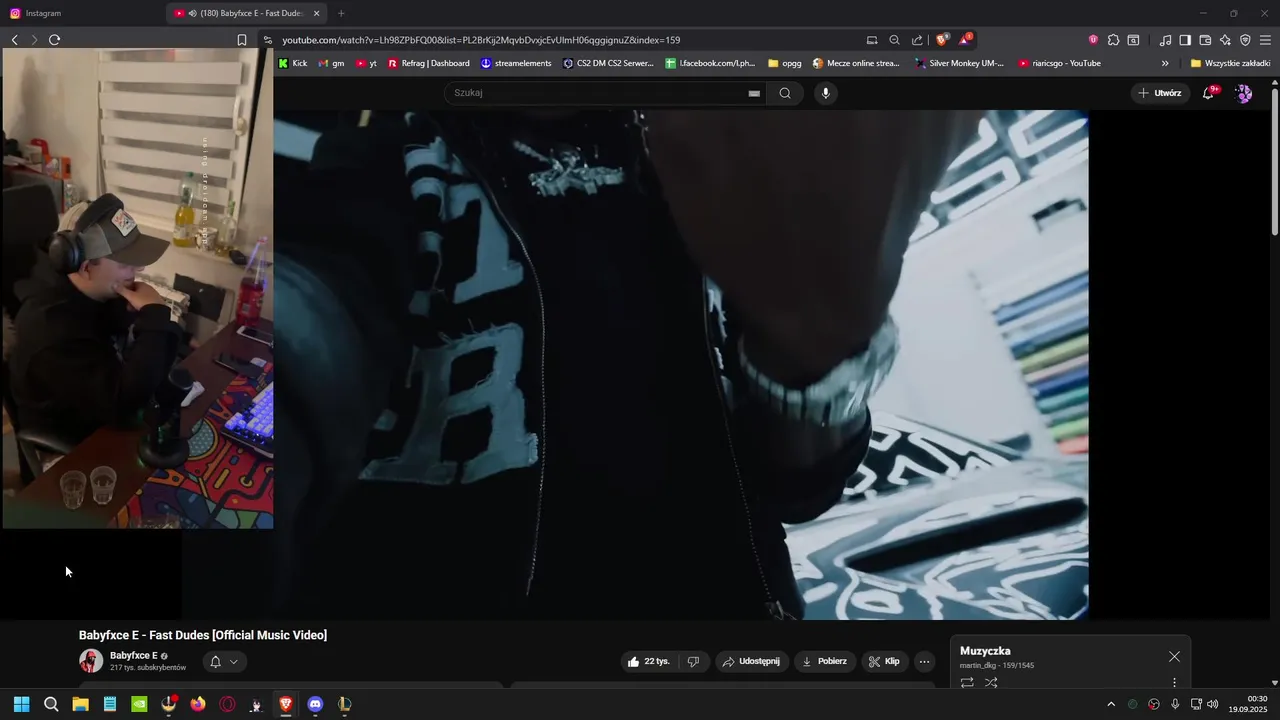Open the riaricsgo - YouTube bookmark
The image size is (1280, 720).
1060,63
